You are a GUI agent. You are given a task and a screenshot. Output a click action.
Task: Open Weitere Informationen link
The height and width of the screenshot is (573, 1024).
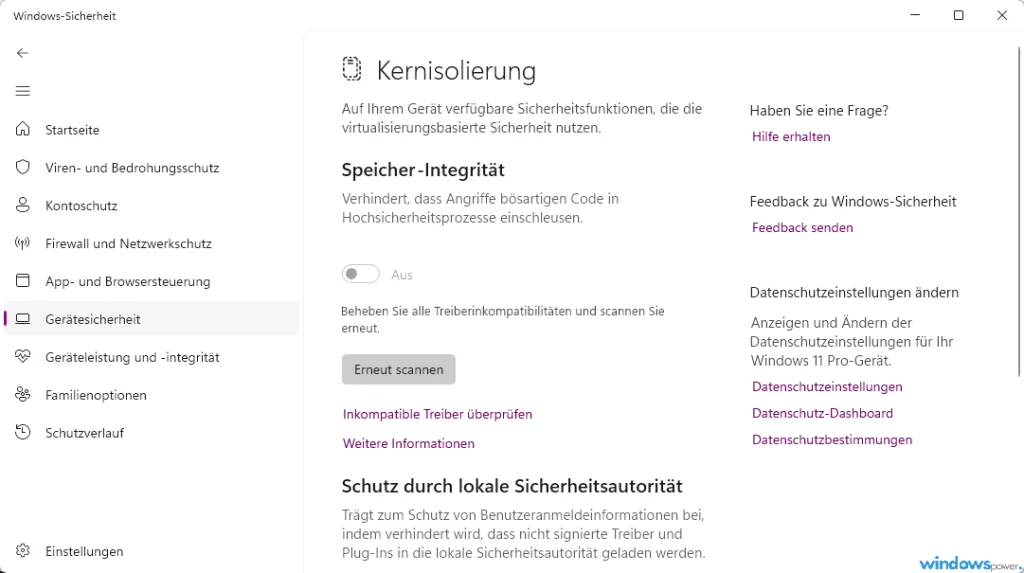coord(409,443)
